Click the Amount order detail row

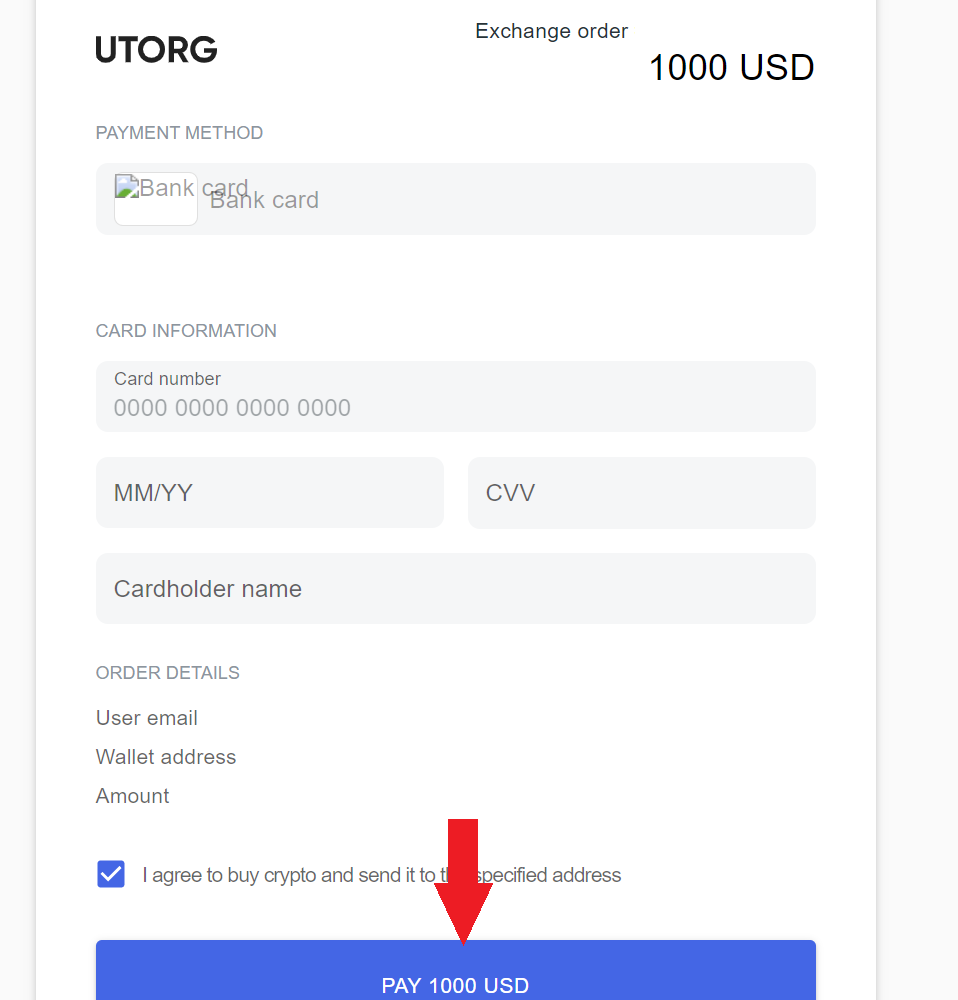coord(133,796)
